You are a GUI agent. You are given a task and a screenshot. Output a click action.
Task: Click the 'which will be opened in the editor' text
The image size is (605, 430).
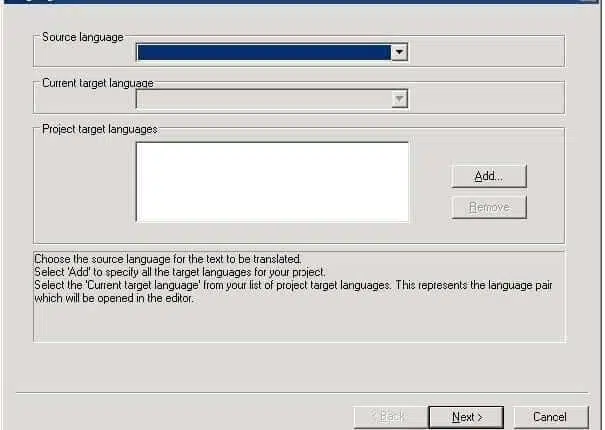pos(114,298)
